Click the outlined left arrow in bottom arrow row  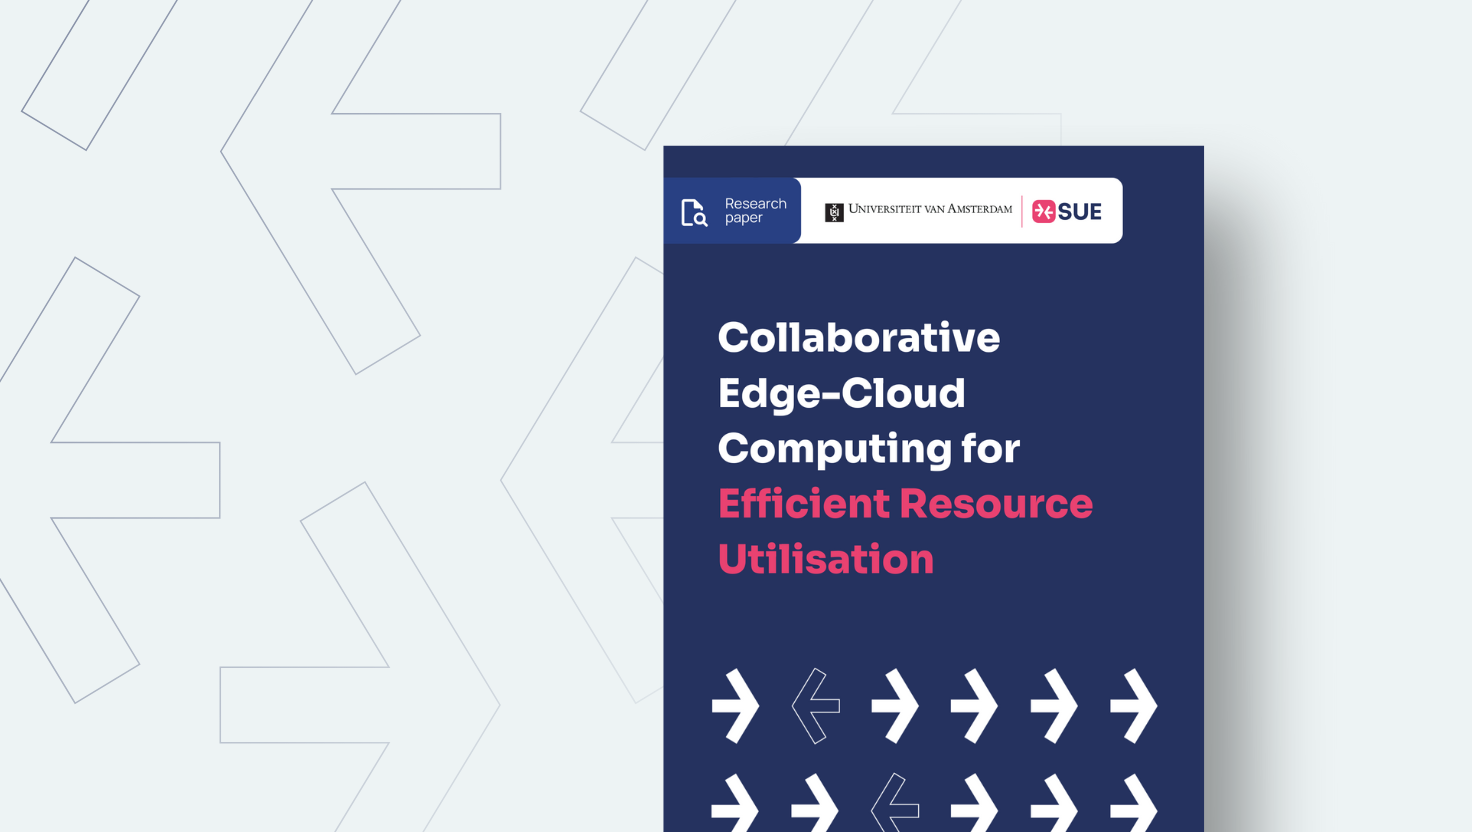895,802
